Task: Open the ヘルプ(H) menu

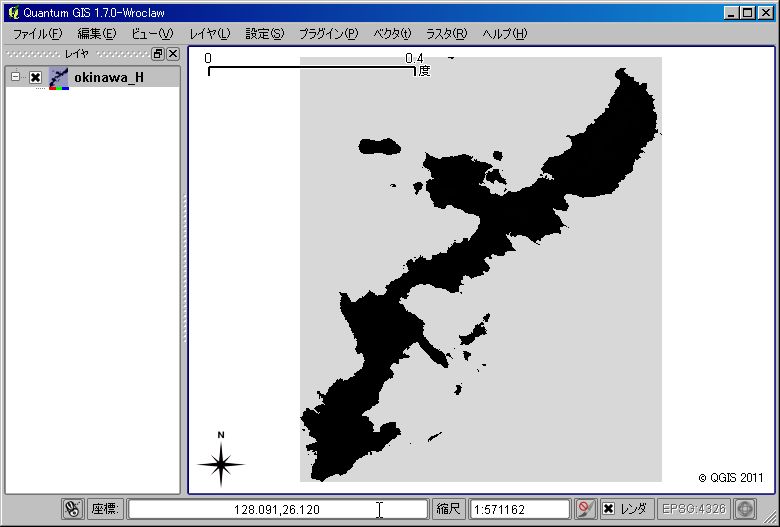Action: click(504, 34)
